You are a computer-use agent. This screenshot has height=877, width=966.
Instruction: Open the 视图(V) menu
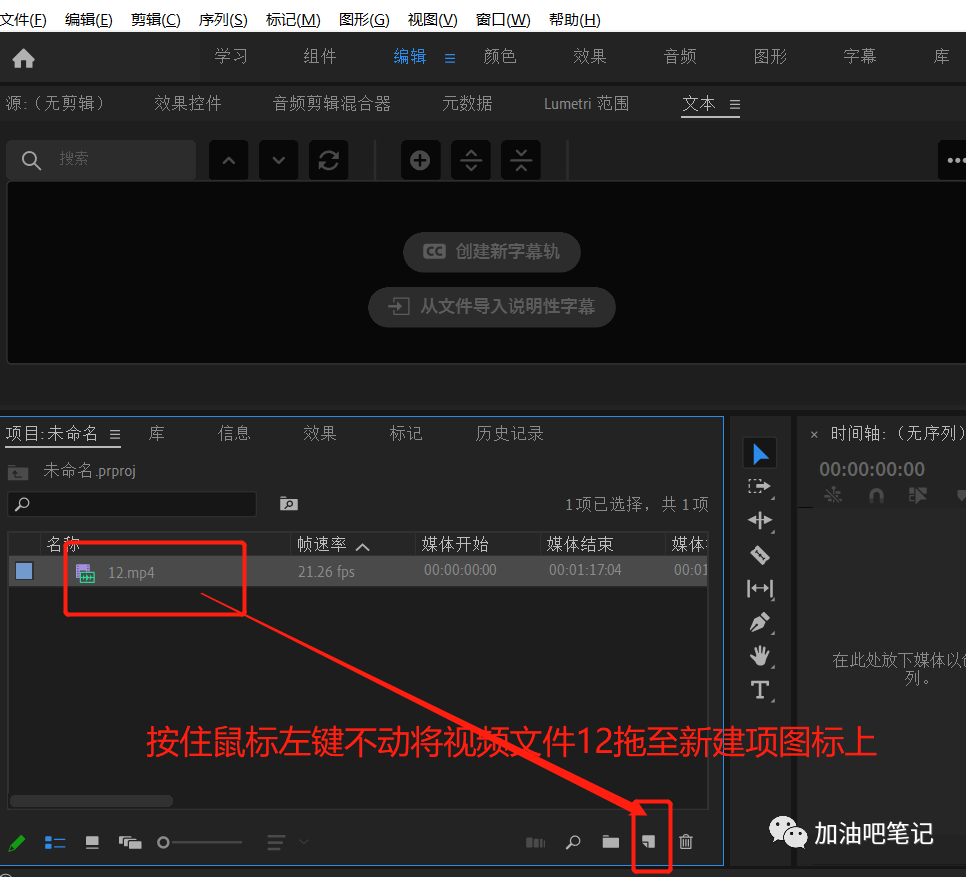432,20
